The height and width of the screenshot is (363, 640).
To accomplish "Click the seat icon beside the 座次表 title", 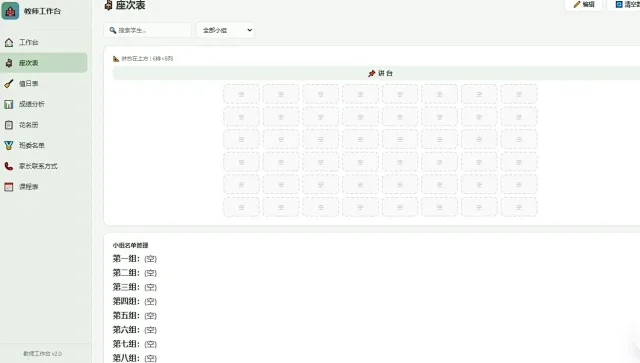I will pos(108,5).
